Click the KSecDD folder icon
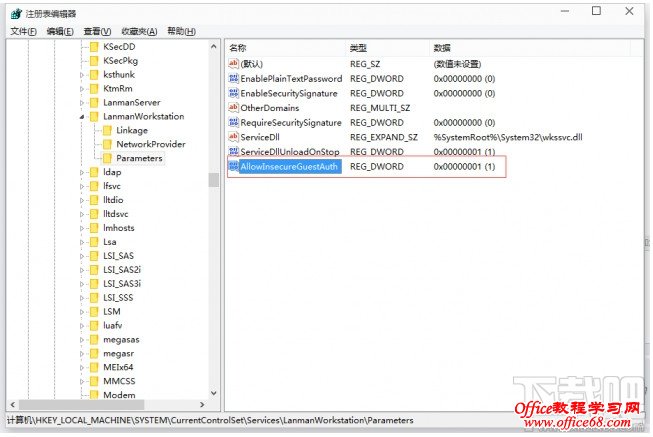Image resolution: width=653 pixels, height=437 pixels. 95,47
